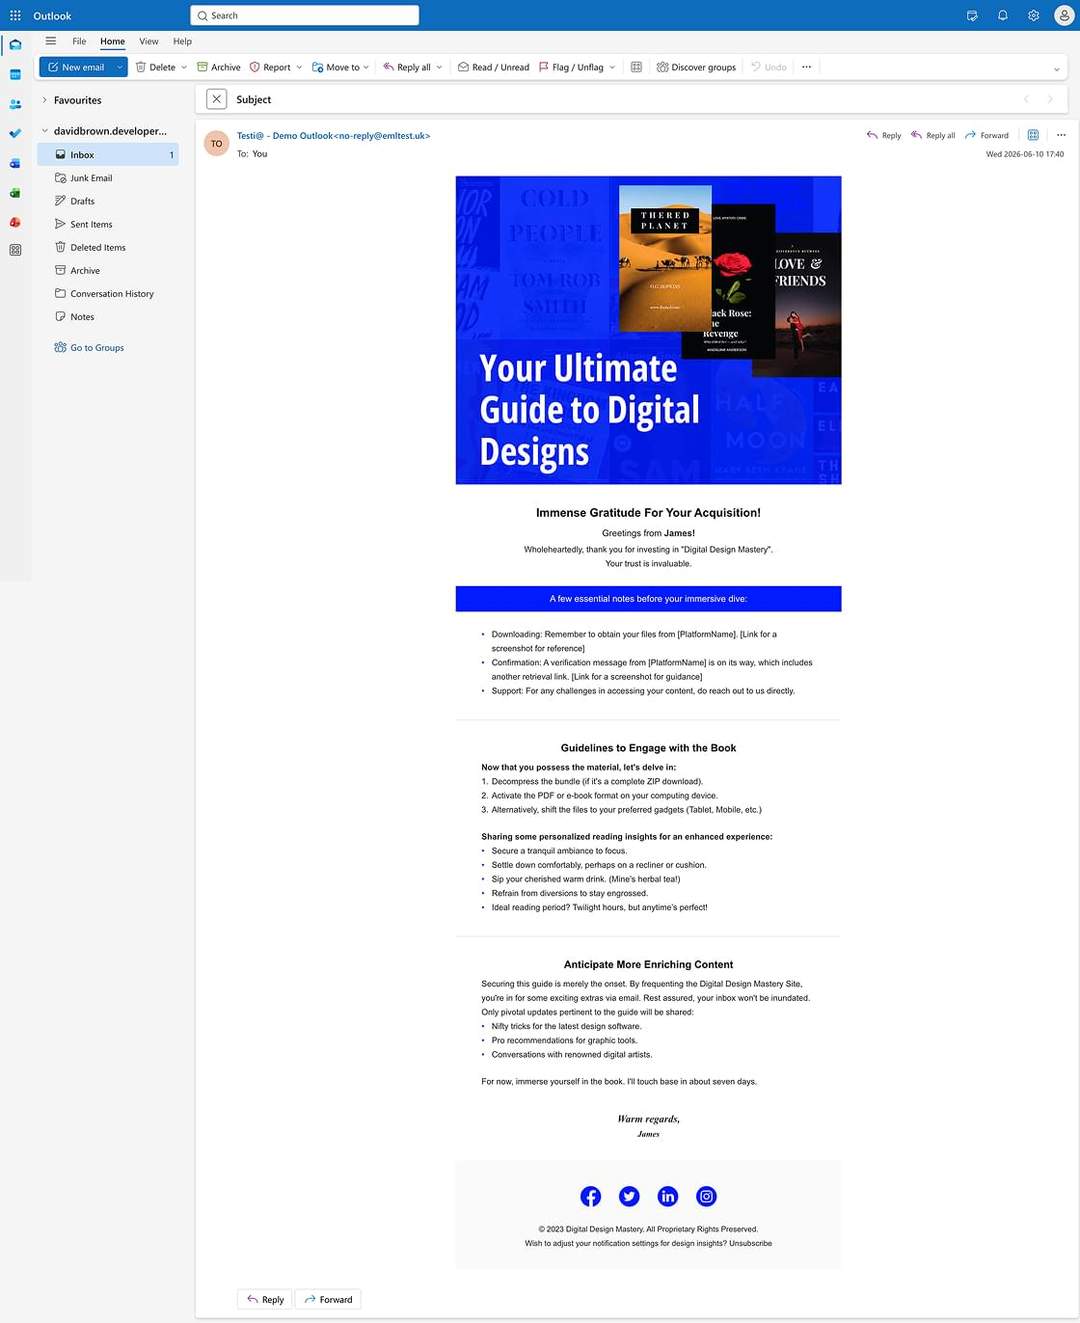Click Archive in the ribbon
This screenshot has height=1323, width=1080.
218,67
